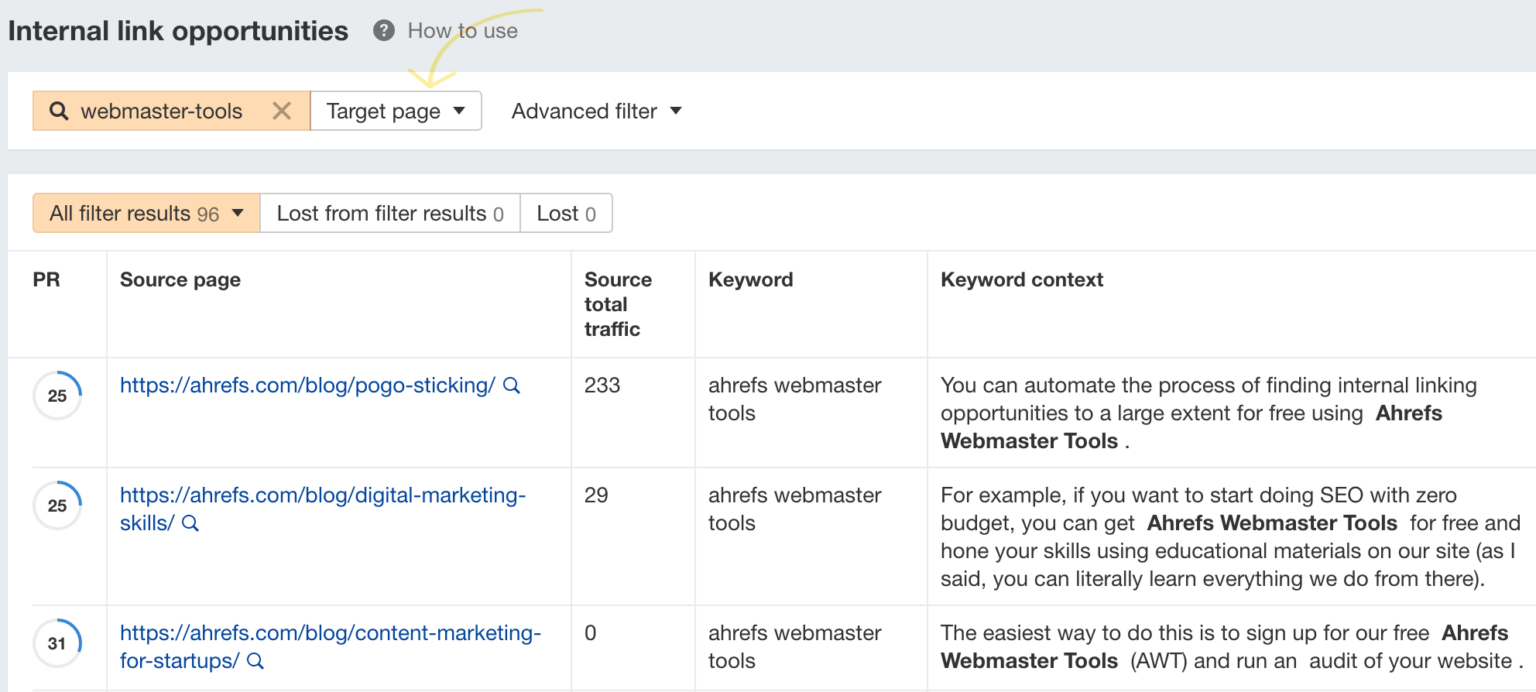Open the Target page dropdown
1536x692 pixels.
[x=396, y=111]
